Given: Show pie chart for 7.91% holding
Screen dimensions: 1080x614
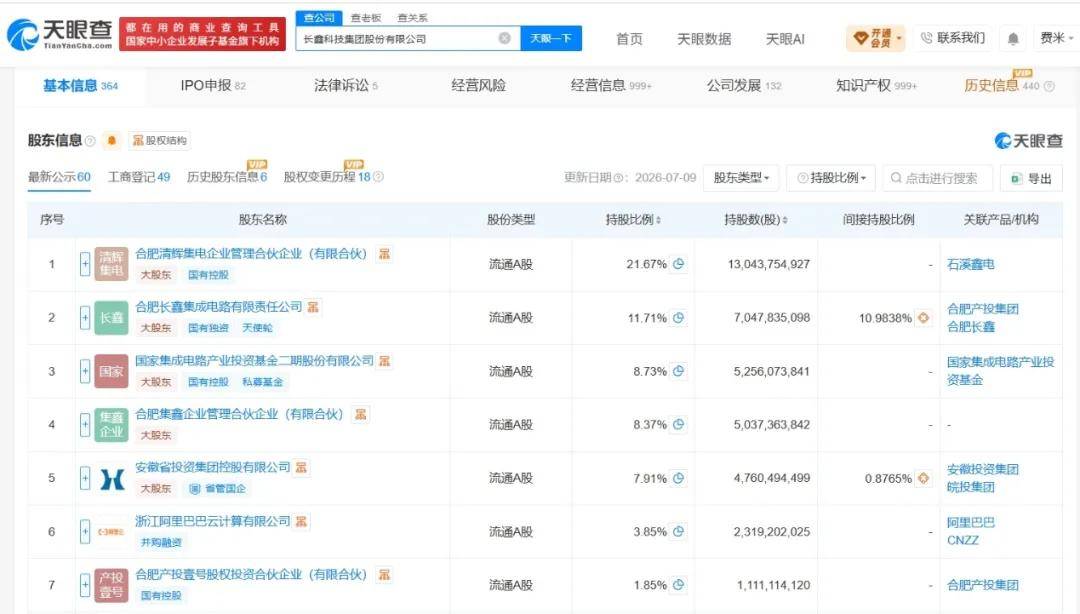Looking at the screenshot, I should pyautogui.click(x=678, y=478).
